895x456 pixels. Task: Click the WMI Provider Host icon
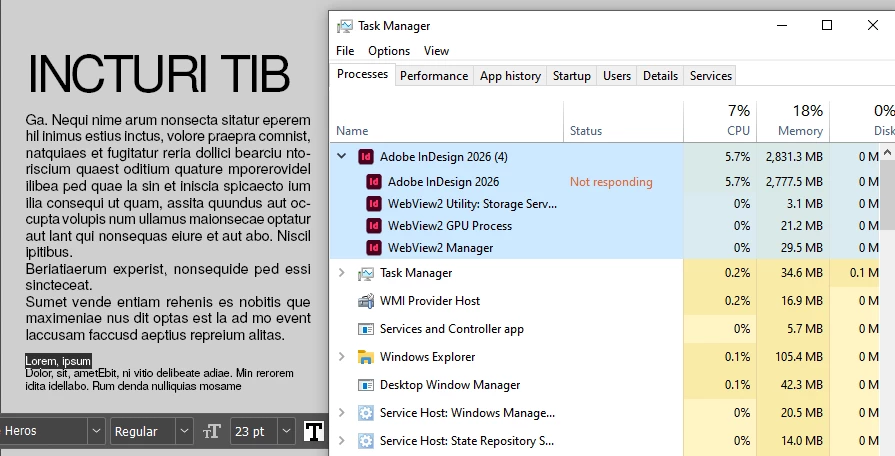click(x=365, y=301)
